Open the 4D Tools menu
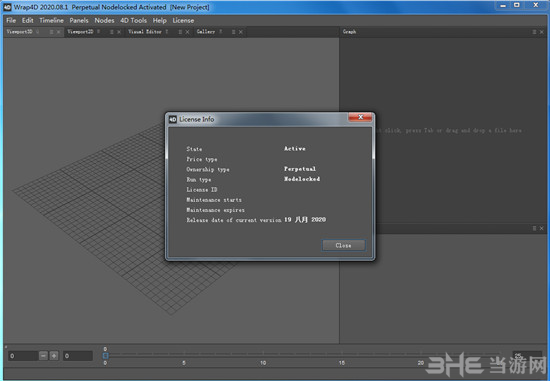 [134, 20]
